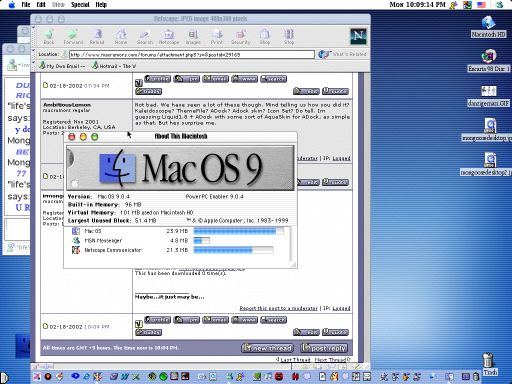Click the Version Mac OS 9.0.4 text
Screen dimensions: 512x384
[x=99, y=196]
